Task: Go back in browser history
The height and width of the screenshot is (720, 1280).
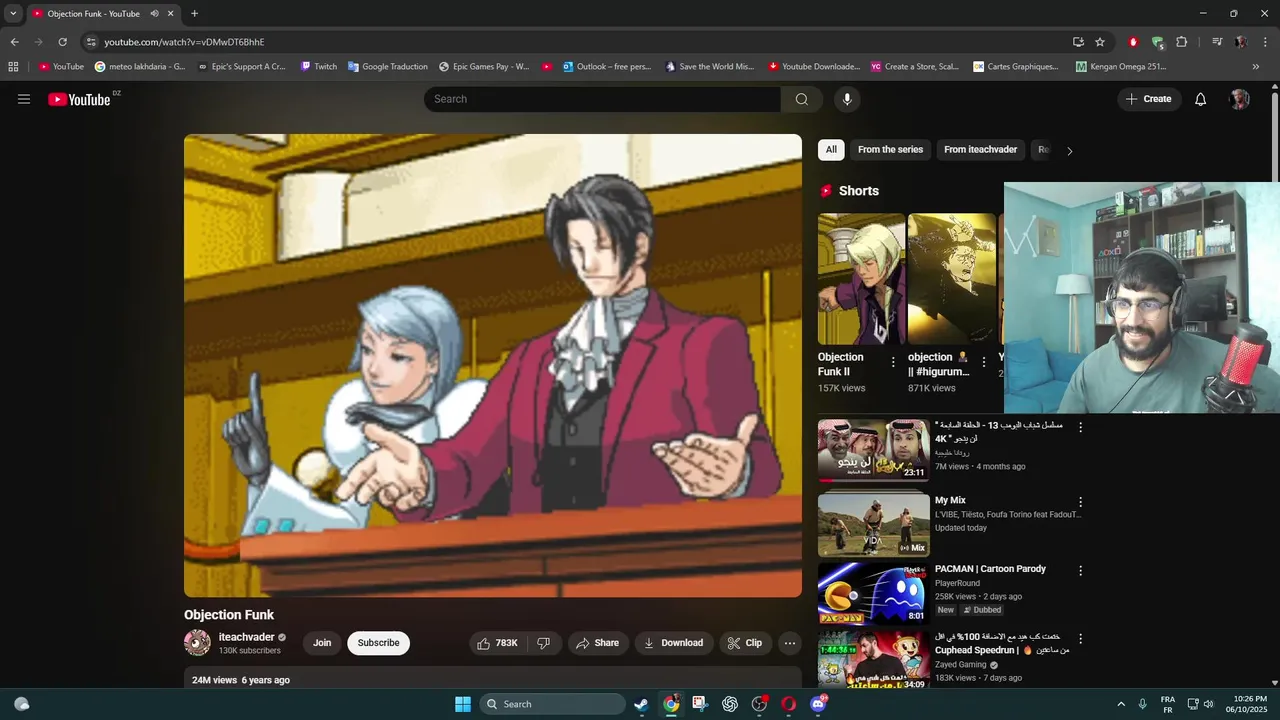Action: pos(14,42)
